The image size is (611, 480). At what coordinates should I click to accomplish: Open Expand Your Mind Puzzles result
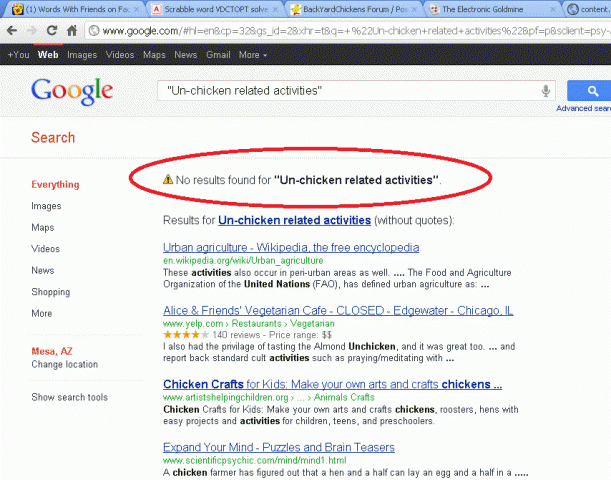(x=279, y=447)
